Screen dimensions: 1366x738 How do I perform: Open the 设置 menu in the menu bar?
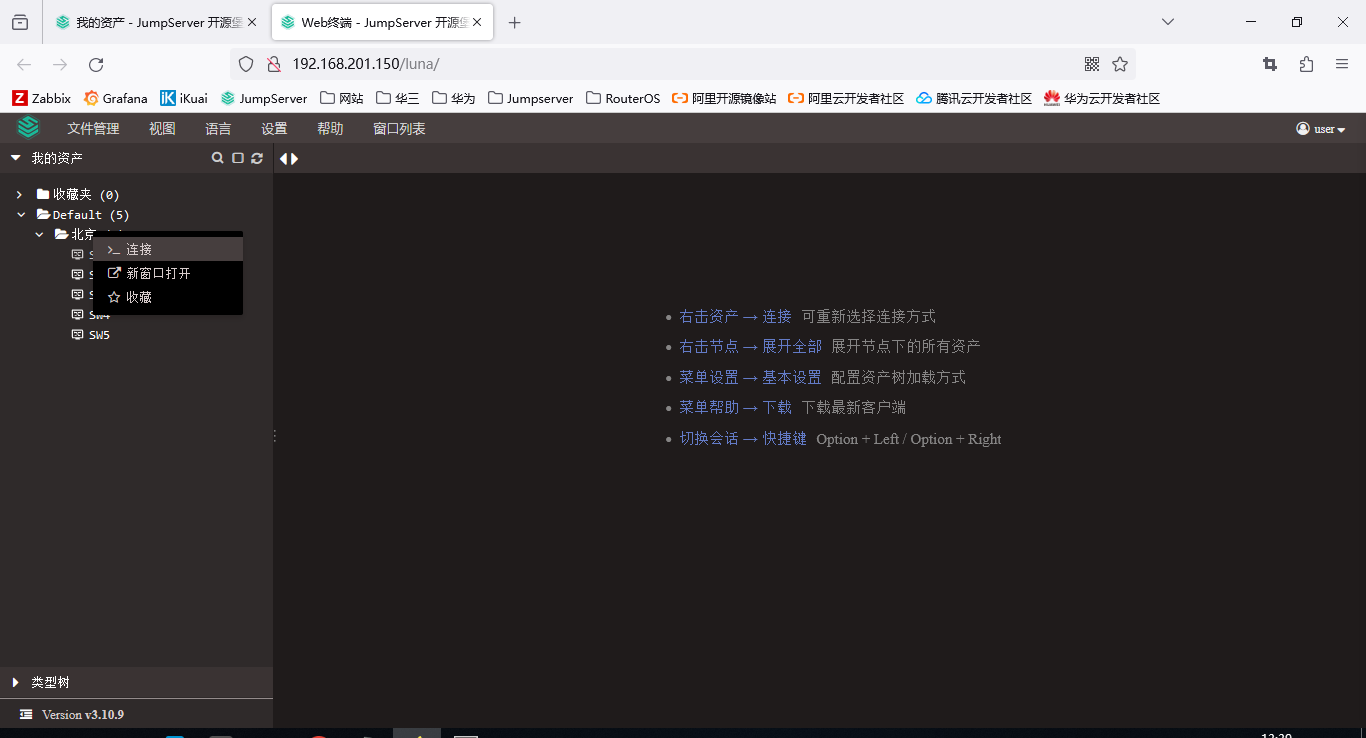274,128
